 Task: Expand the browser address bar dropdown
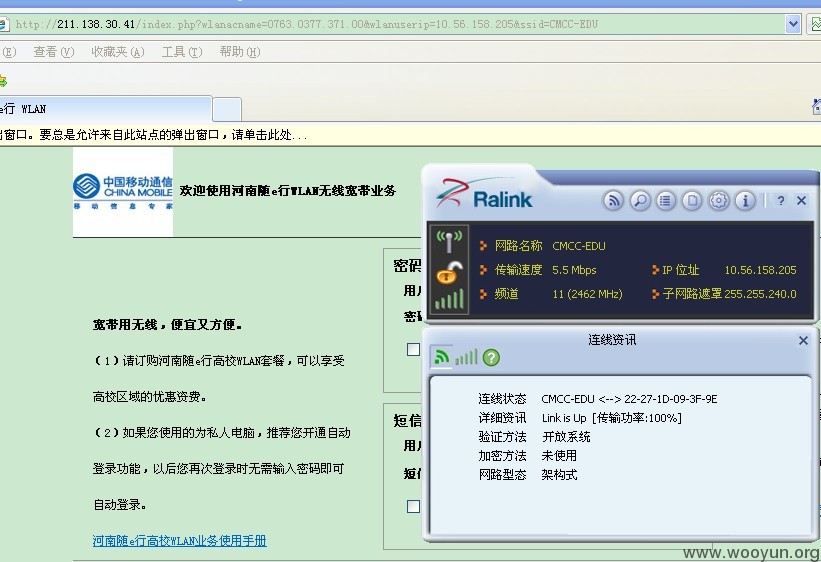tap(793, 24)
